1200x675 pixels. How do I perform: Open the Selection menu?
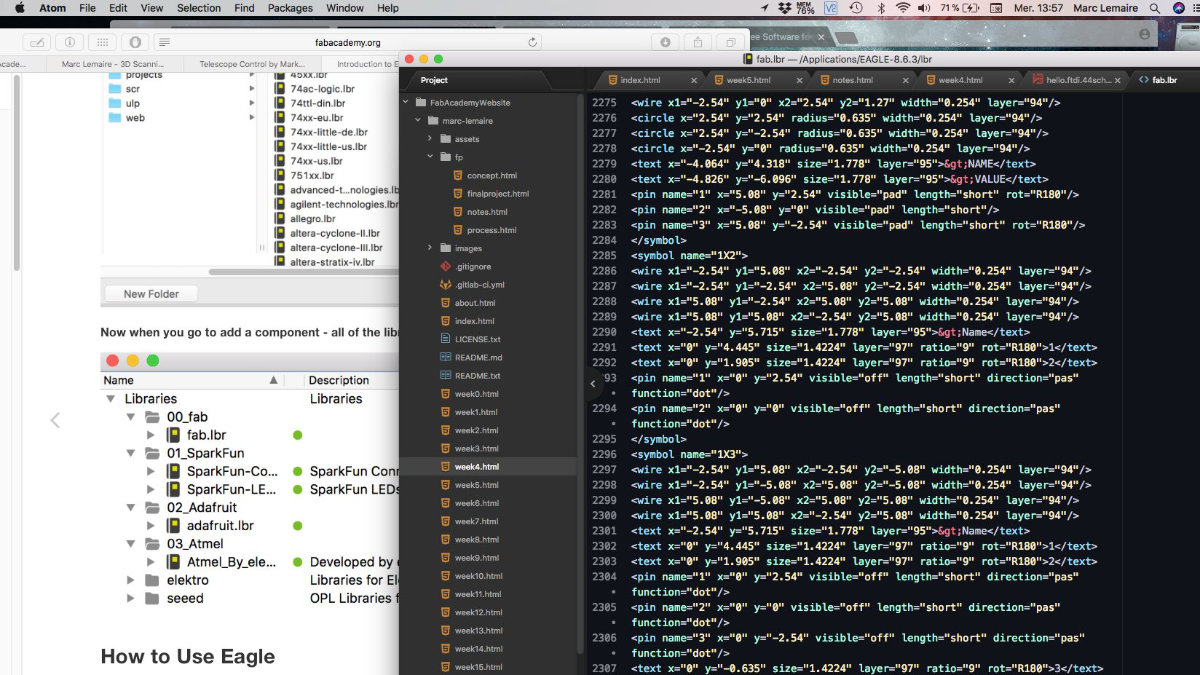[199, 8]
